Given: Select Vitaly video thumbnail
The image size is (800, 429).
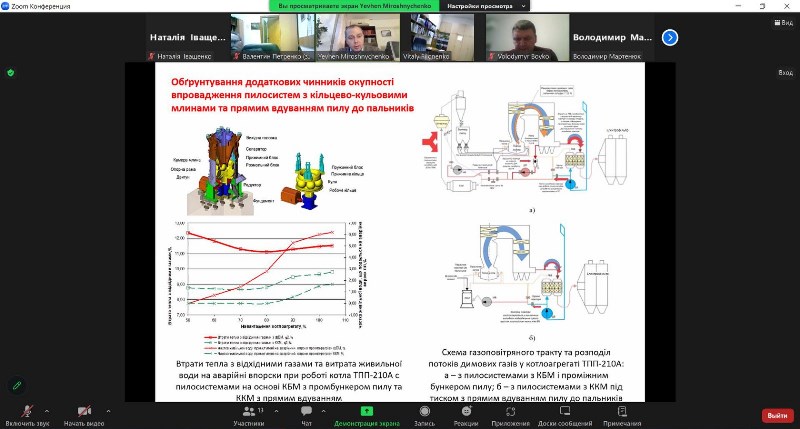Looking at the screenshot, I should point(442,38).
